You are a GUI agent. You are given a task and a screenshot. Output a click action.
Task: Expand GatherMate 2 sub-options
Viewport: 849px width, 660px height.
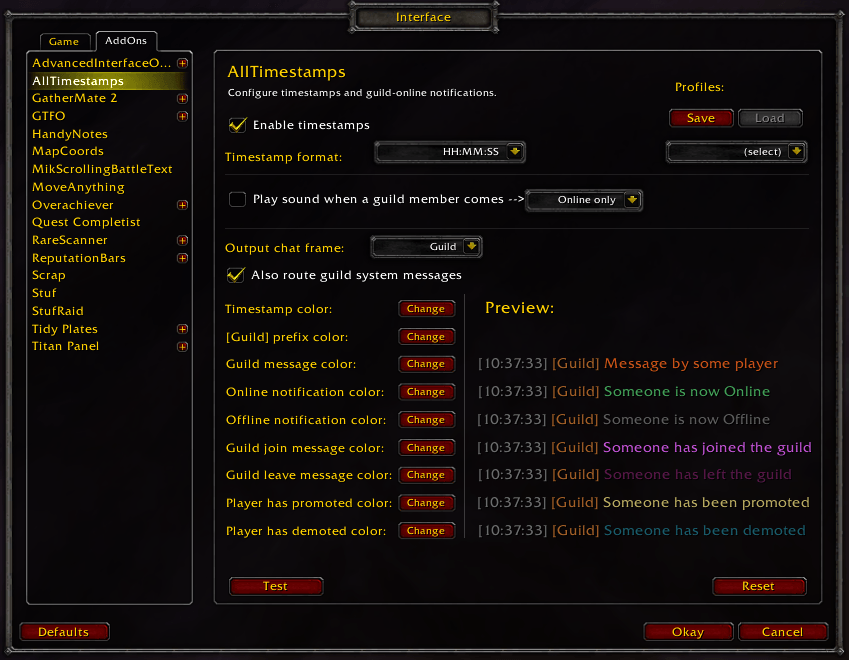[x=182, y=99]
